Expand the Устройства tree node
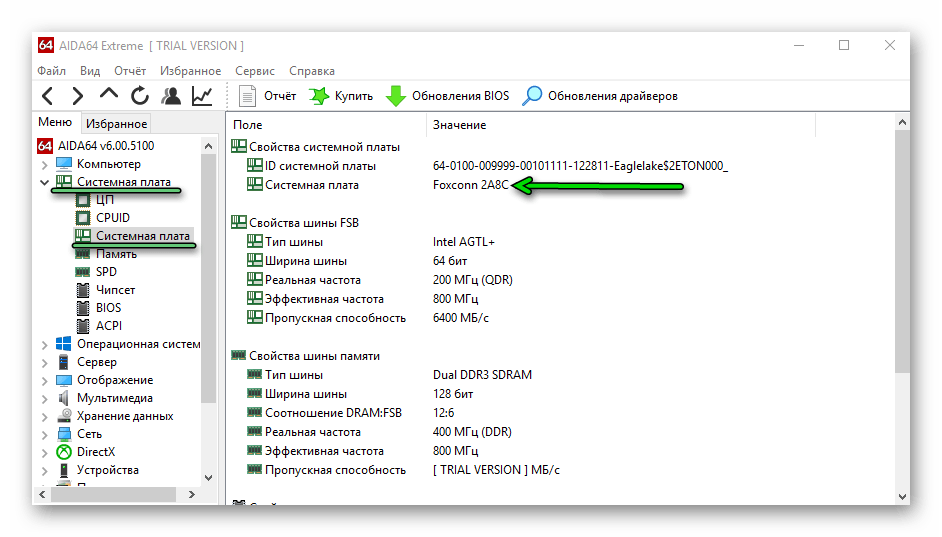The width and height of the screenshot is (942, 537). coord(44,471)
